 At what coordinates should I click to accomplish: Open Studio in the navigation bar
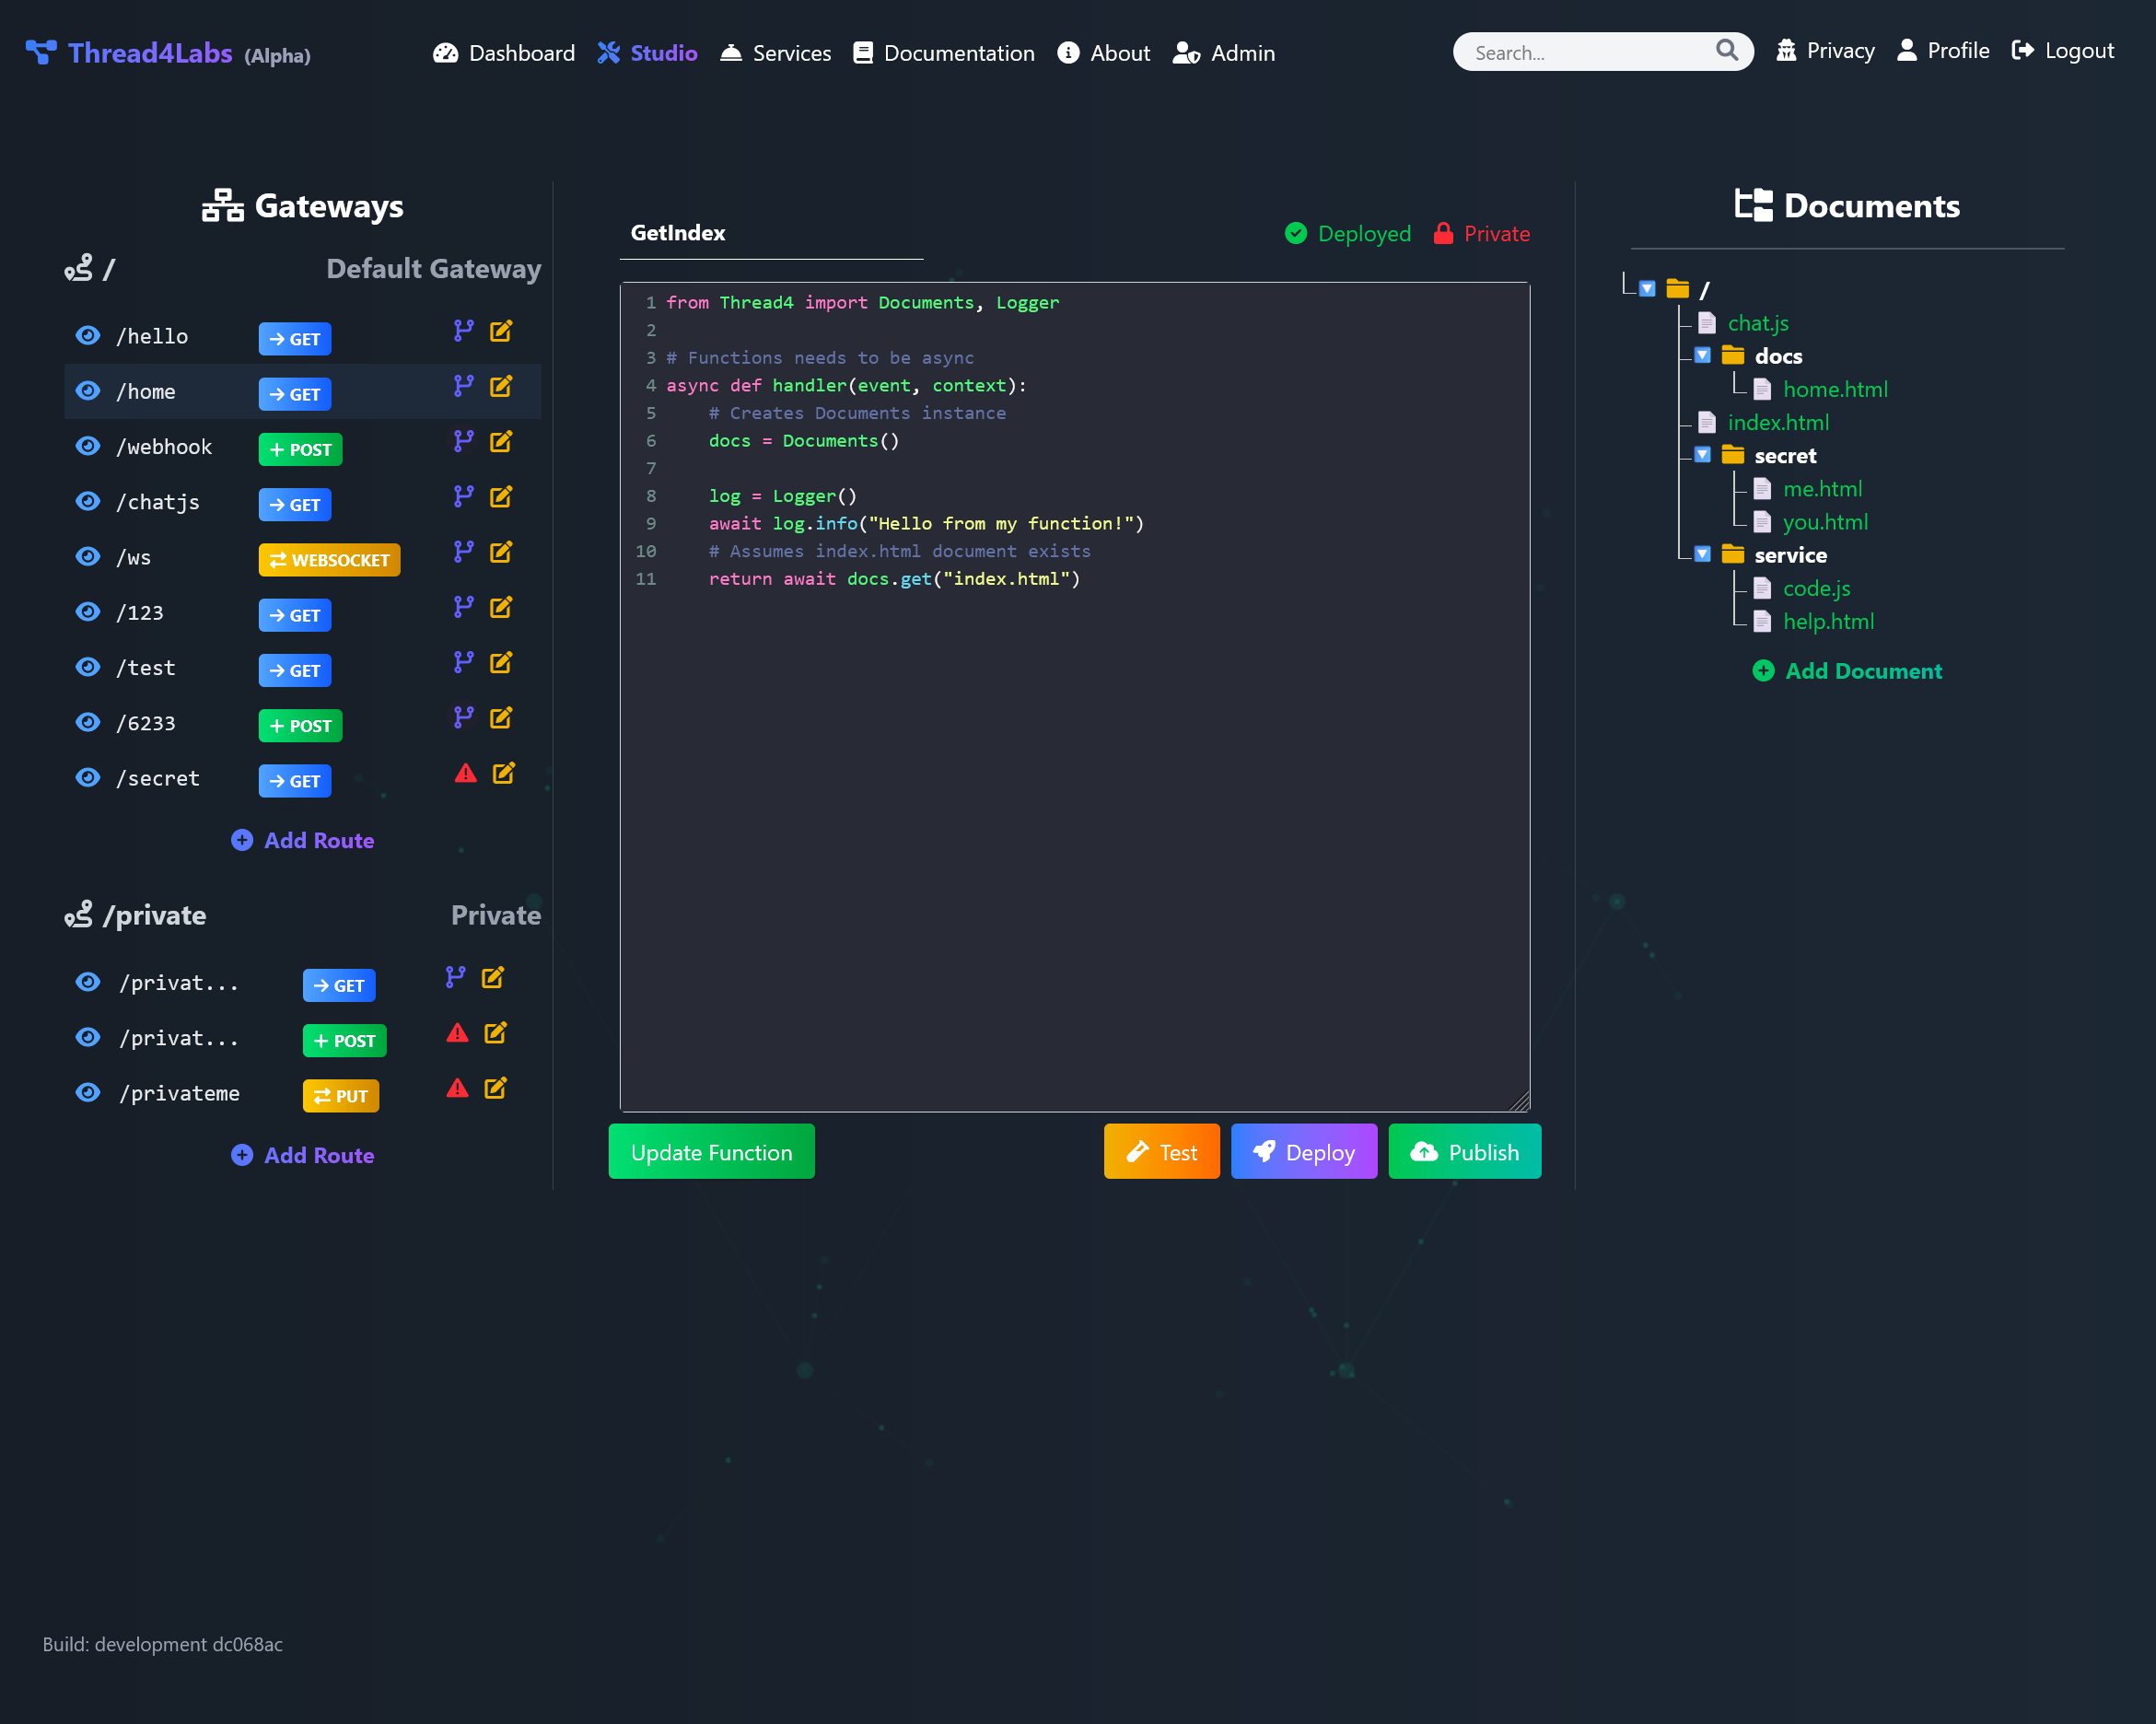(x=647, y=52)
